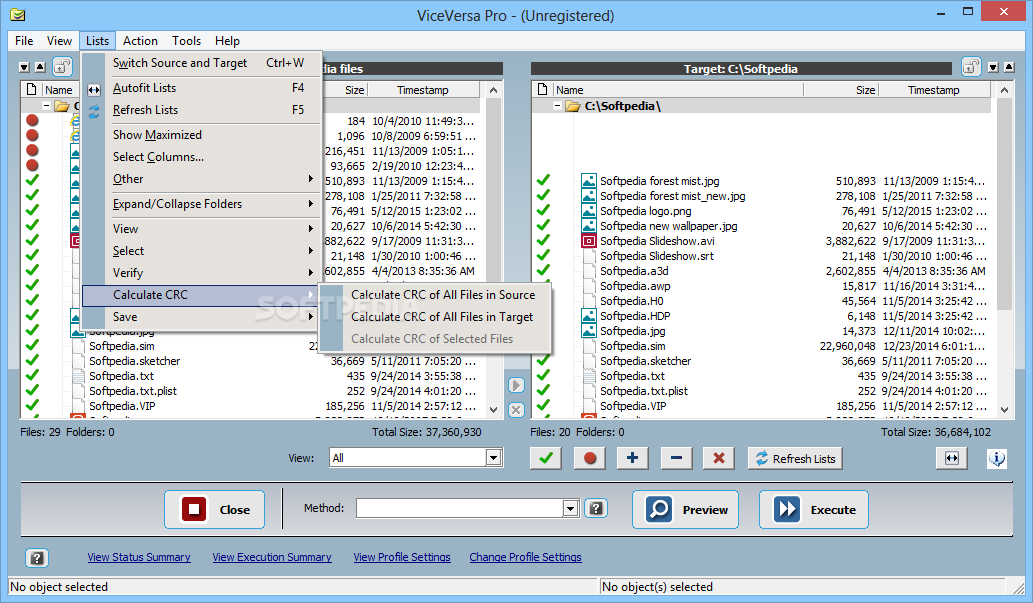The image size is (1033, 603).
Task: Open View Status Summary link
Action: coord(139,557)
